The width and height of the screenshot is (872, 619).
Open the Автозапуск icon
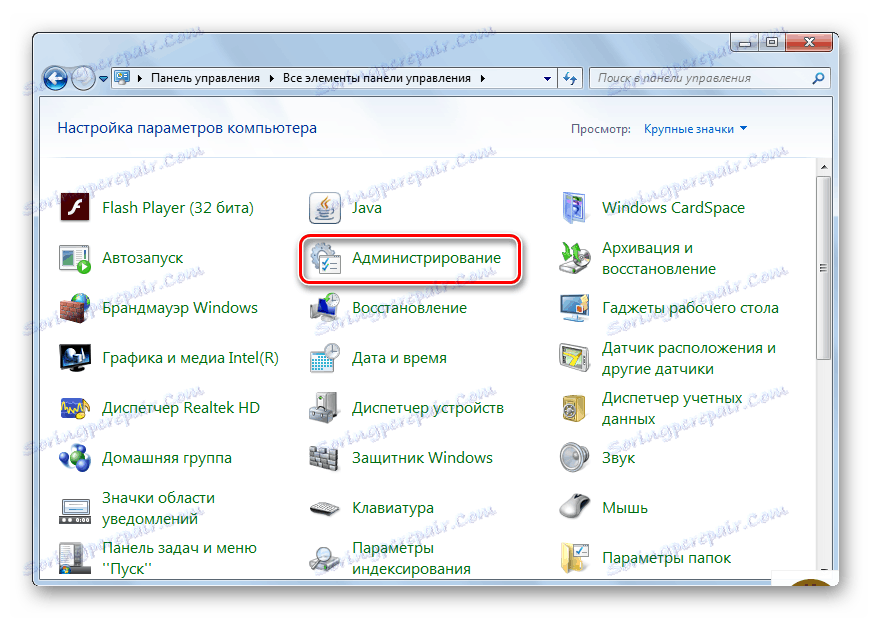[75, 258]
